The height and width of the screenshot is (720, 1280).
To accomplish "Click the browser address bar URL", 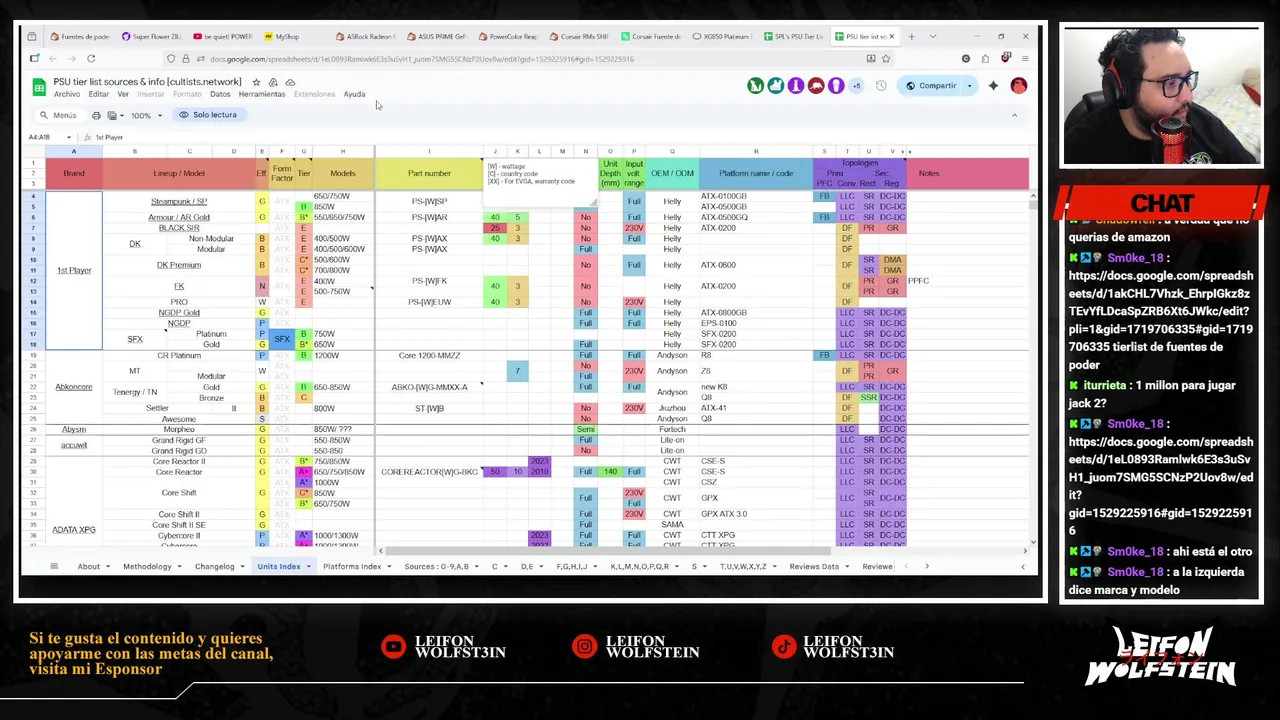I will [x=420, y=59].
